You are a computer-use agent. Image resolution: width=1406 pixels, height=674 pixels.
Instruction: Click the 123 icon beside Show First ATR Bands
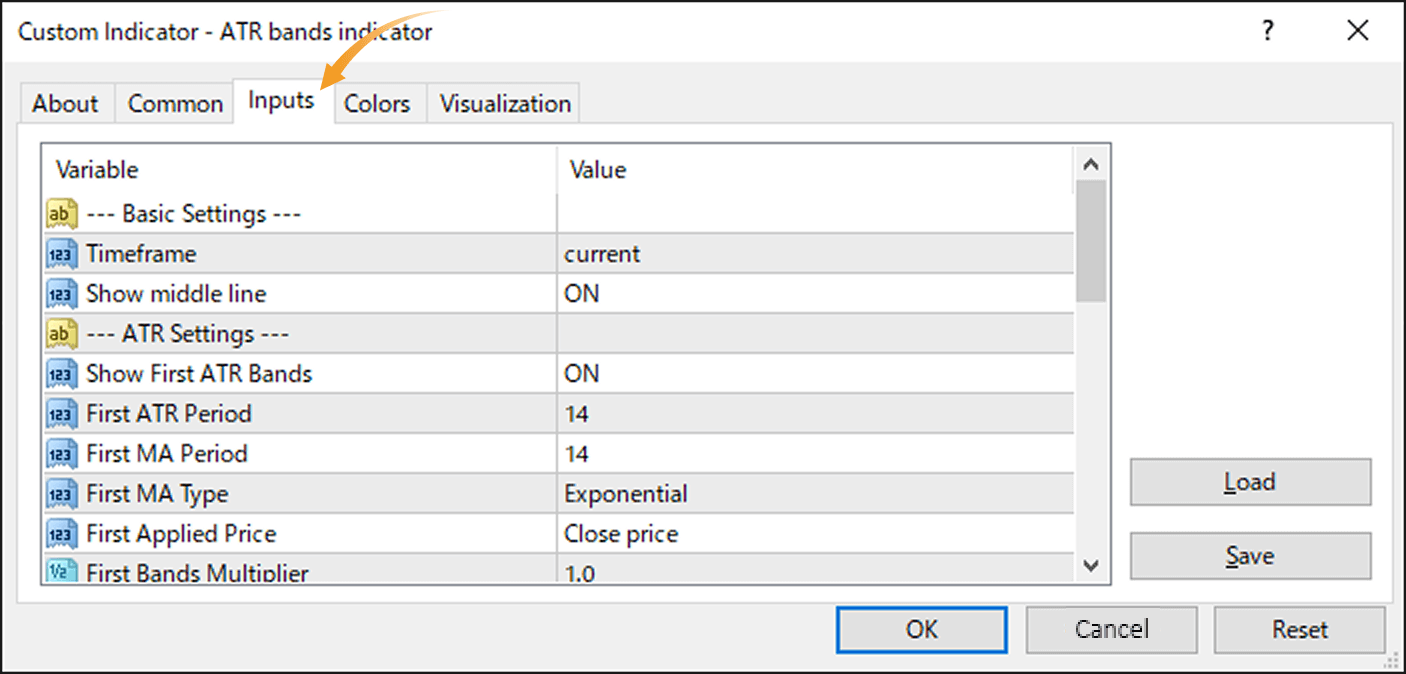pos(61,373)
